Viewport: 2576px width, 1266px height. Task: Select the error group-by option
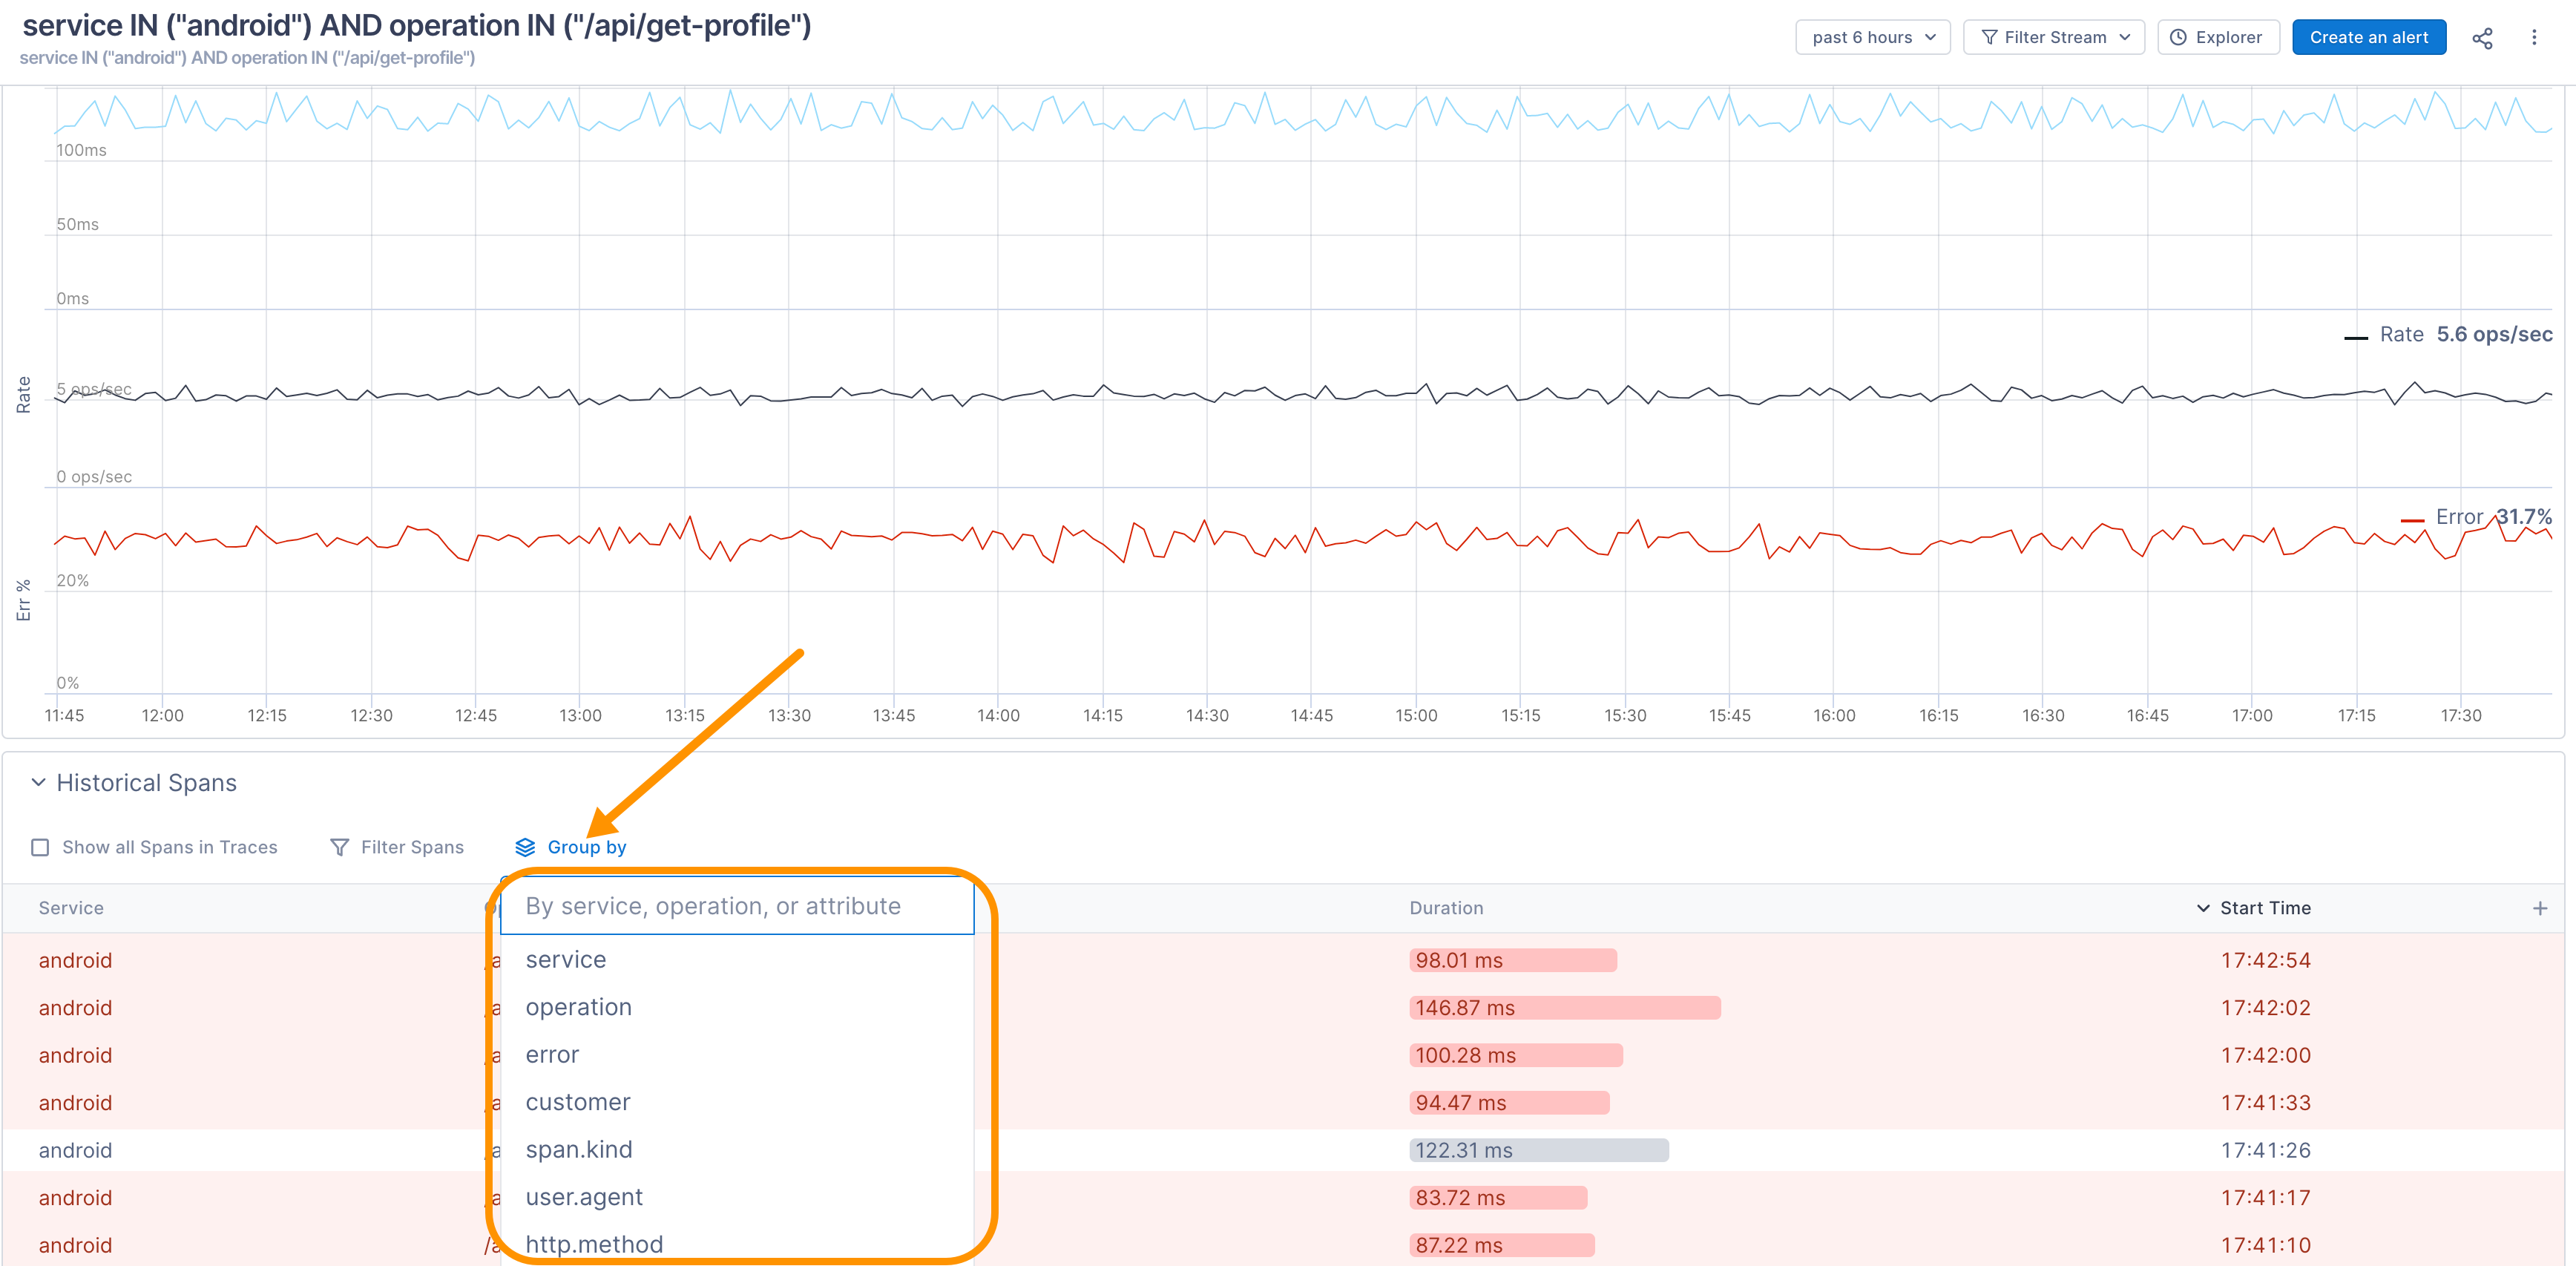(552, 1055)
